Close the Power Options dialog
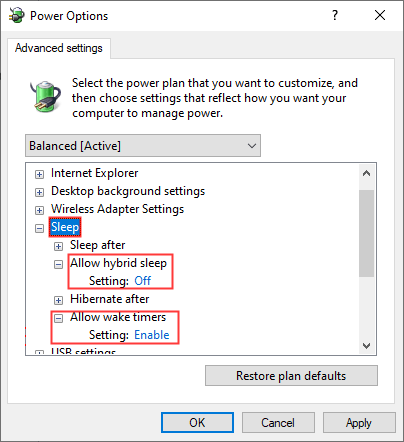 380,15
